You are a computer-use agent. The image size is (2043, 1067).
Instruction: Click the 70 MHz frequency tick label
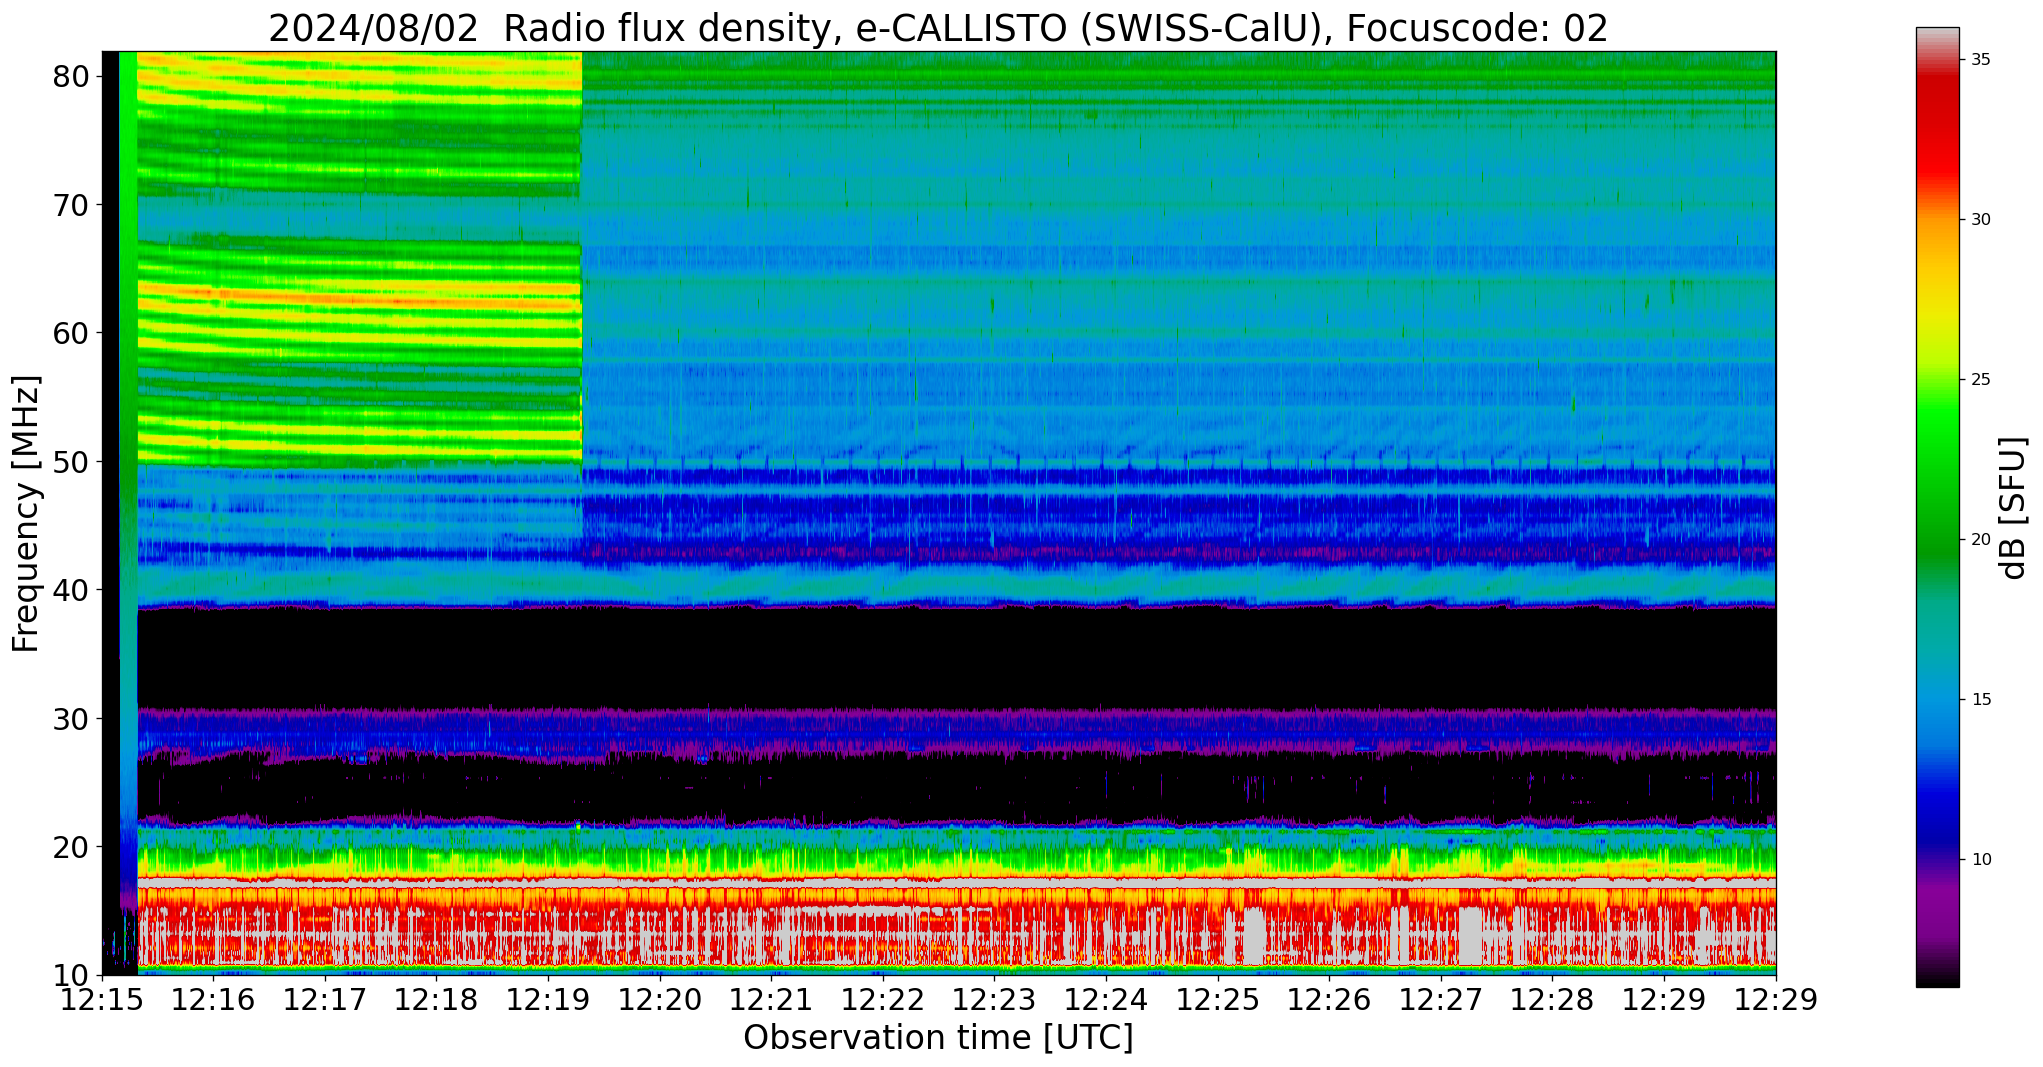(70, 205)
